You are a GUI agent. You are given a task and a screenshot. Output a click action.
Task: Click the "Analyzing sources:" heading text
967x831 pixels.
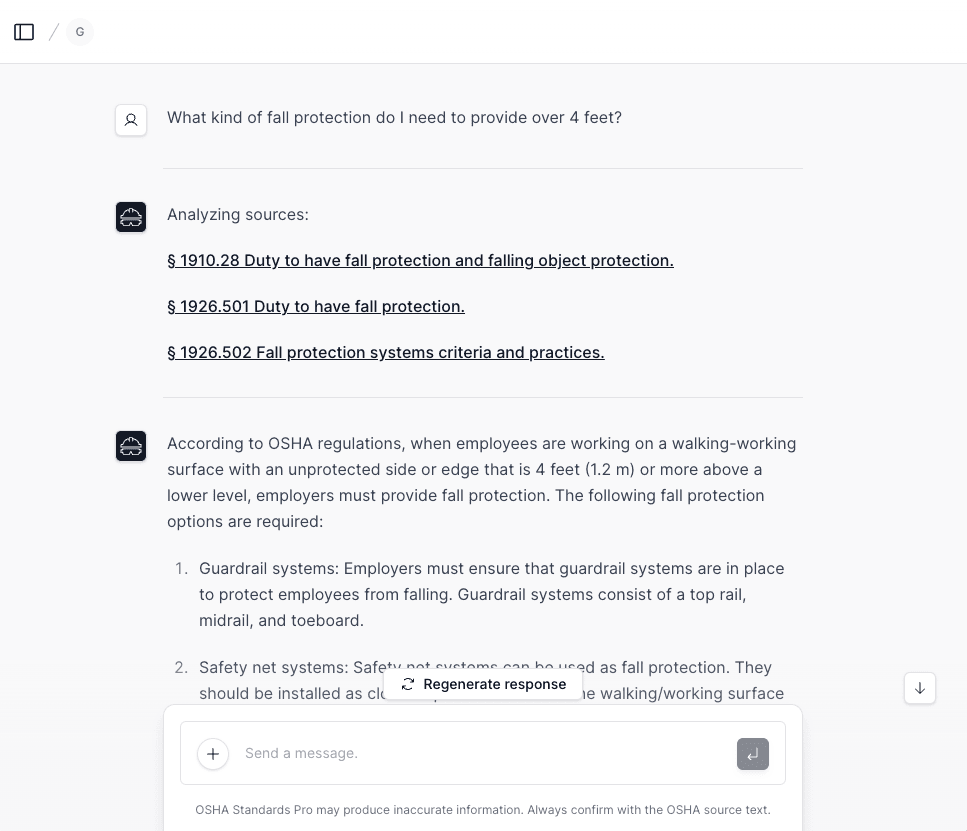238,215
